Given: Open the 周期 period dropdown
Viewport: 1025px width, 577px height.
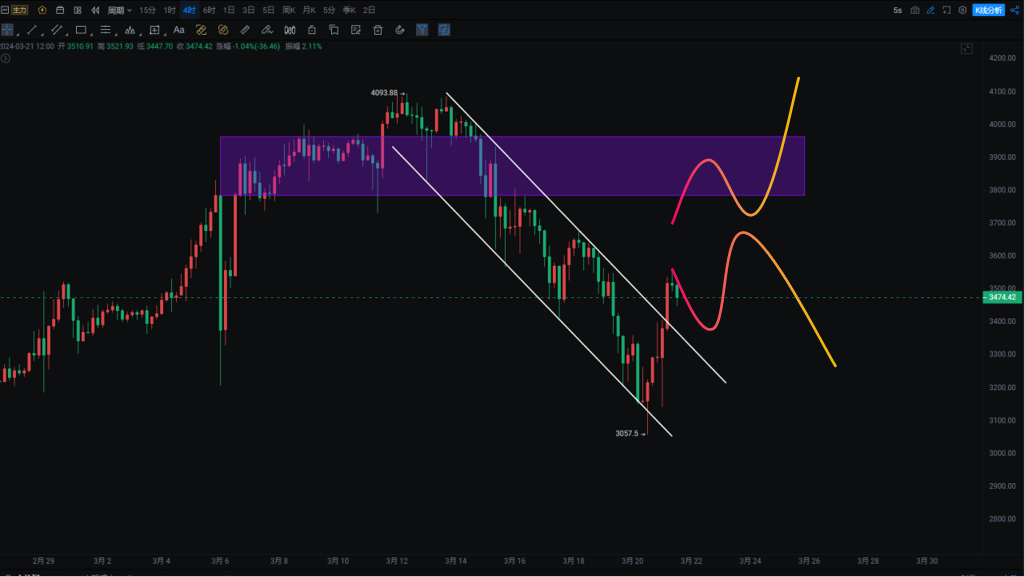Looking at the screenshot, I should pos(120,10).
